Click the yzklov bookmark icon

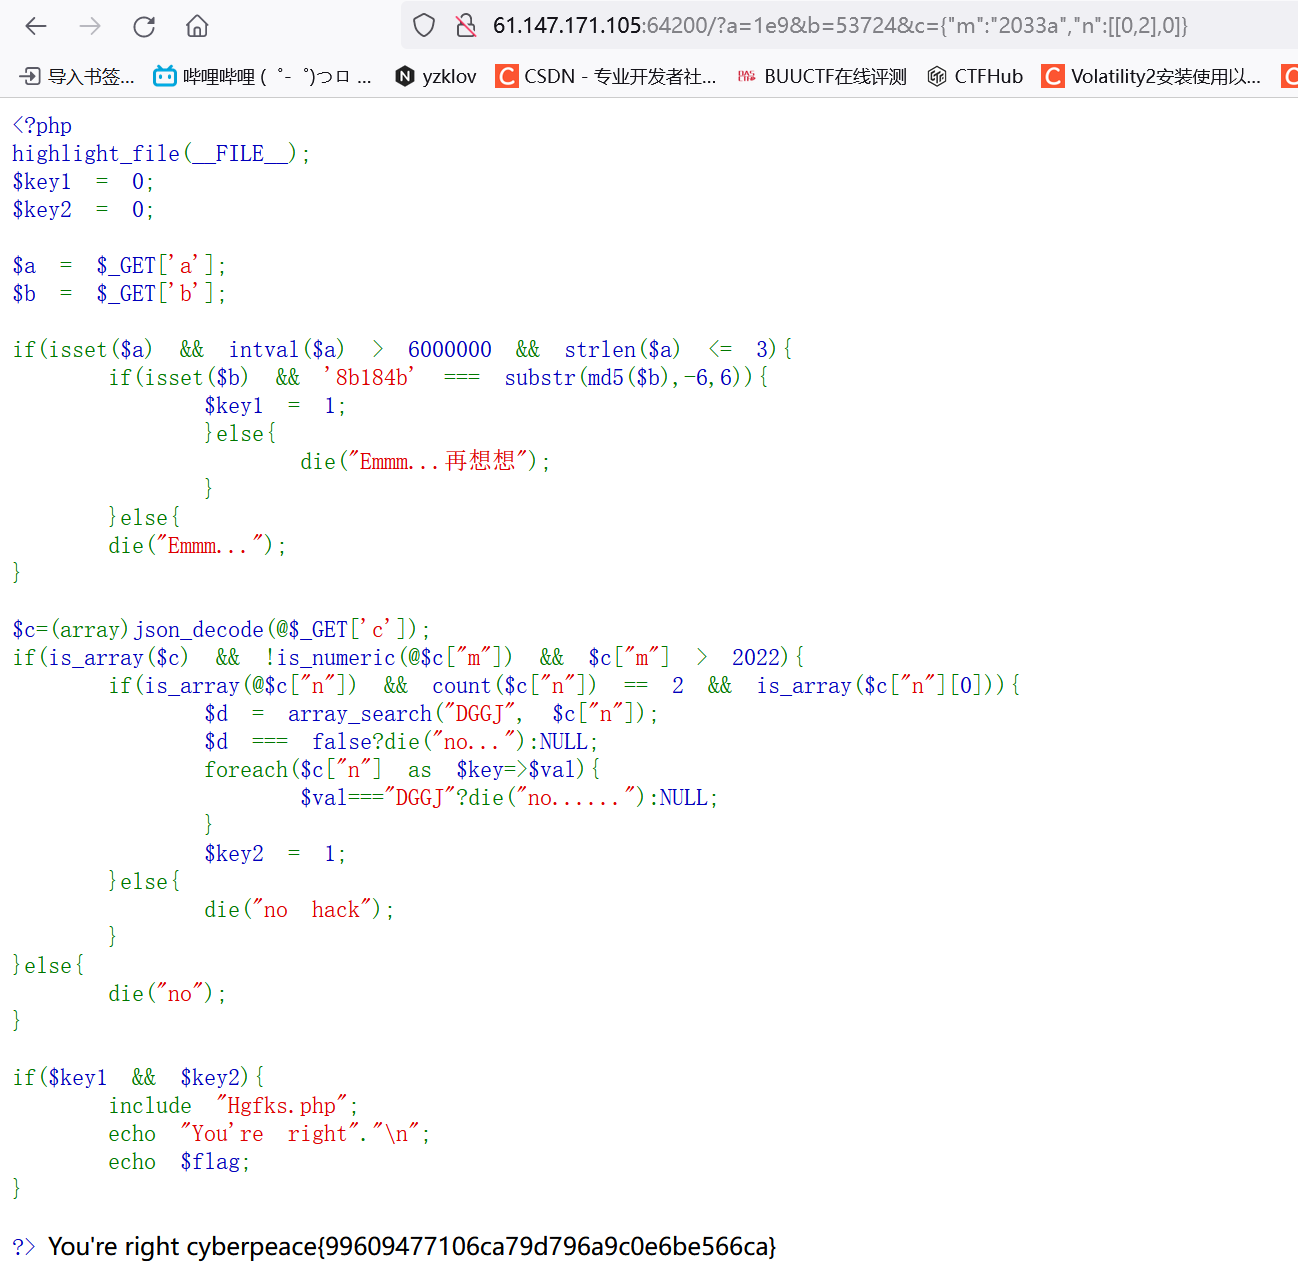(405, 76)
